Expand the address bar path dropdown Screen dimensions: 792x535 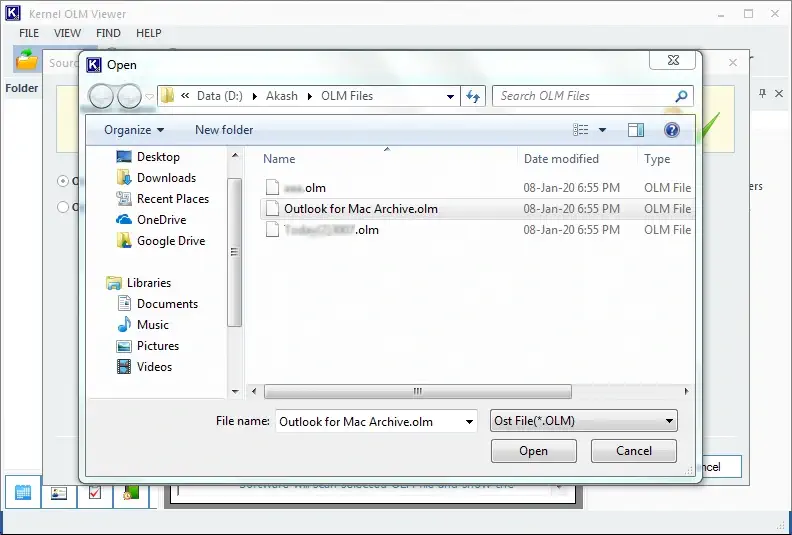[450, 96]
